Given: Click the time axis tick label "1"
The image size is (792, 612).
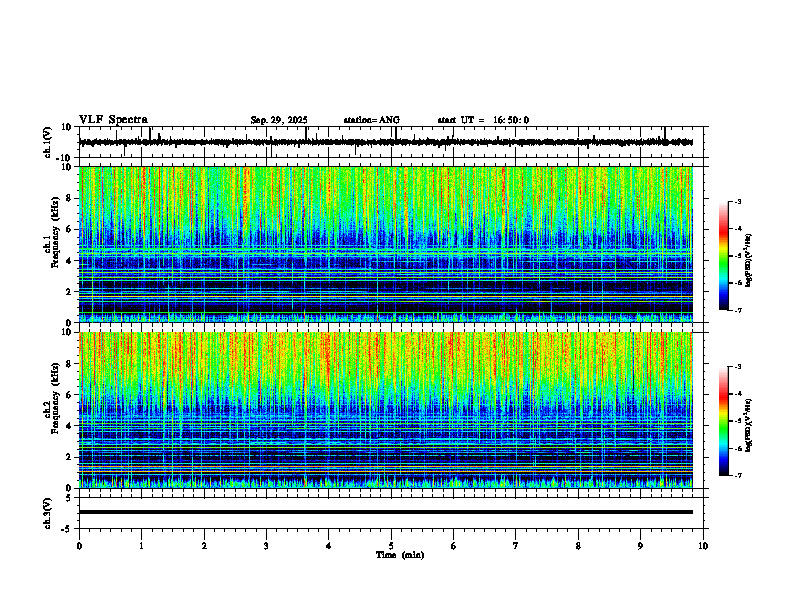Looking at the screenshot, I should pos(141,546).
